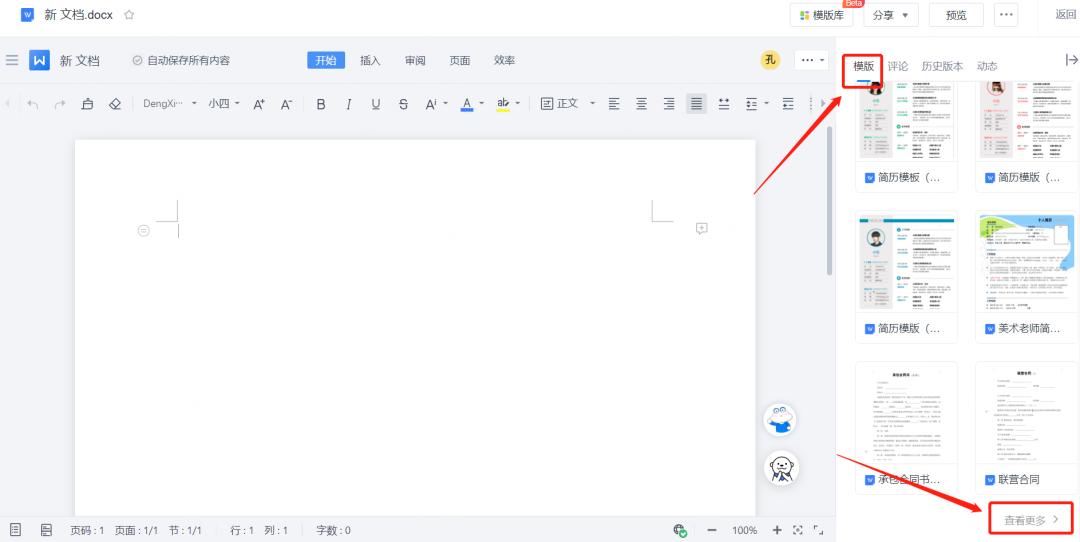
Task: Click the indent icon at toolbar end
Action: (788, 104)
